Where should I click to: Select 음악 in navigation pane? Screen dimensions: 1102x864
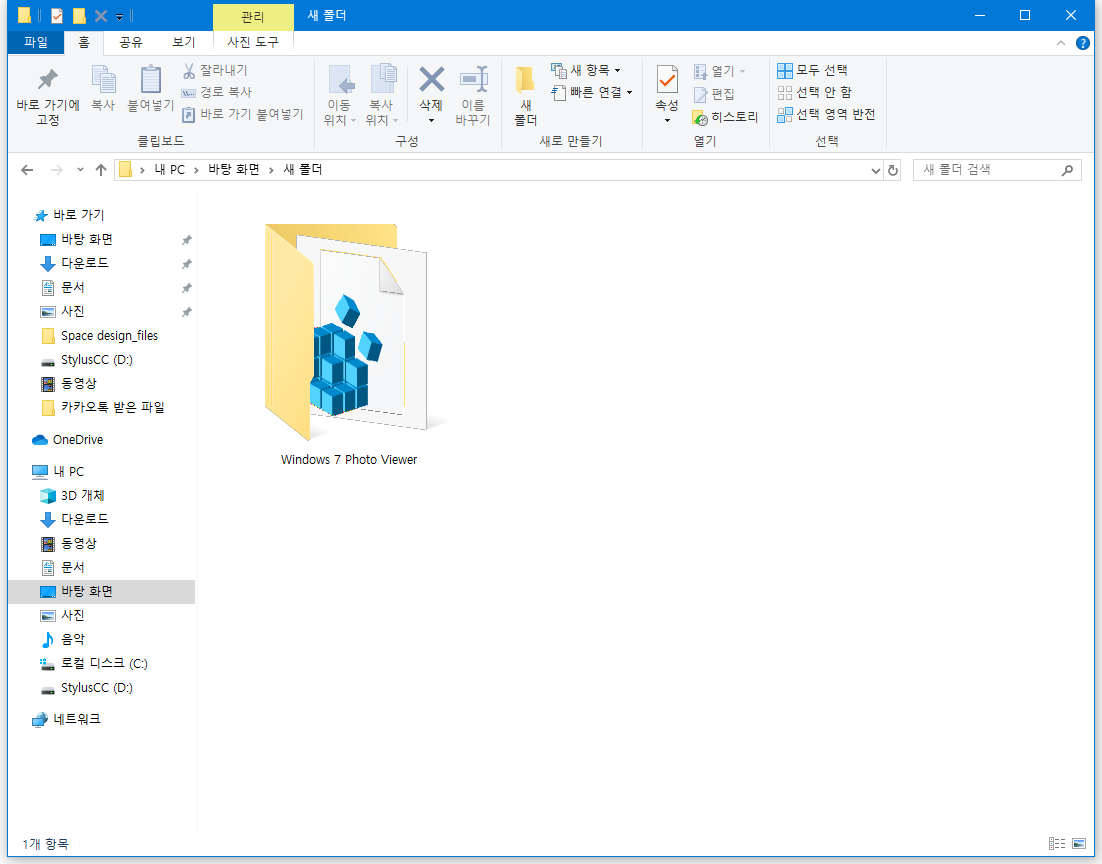72,640
